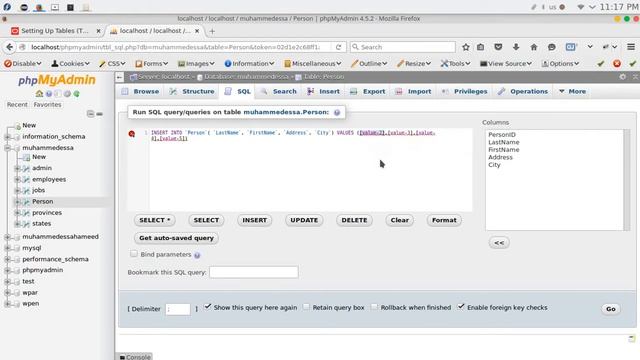640x360 pixels.
Task: Click the page settings gear icon at top right
Action: (622, 77)
